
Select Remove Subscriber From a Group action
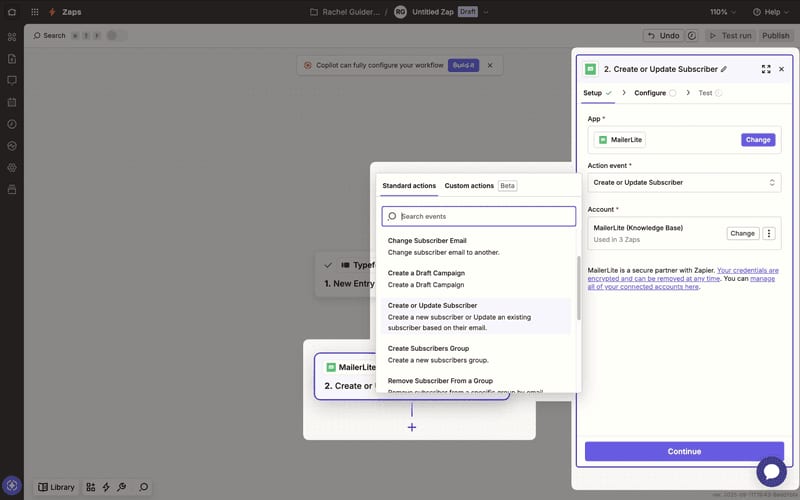coord(476,384)
